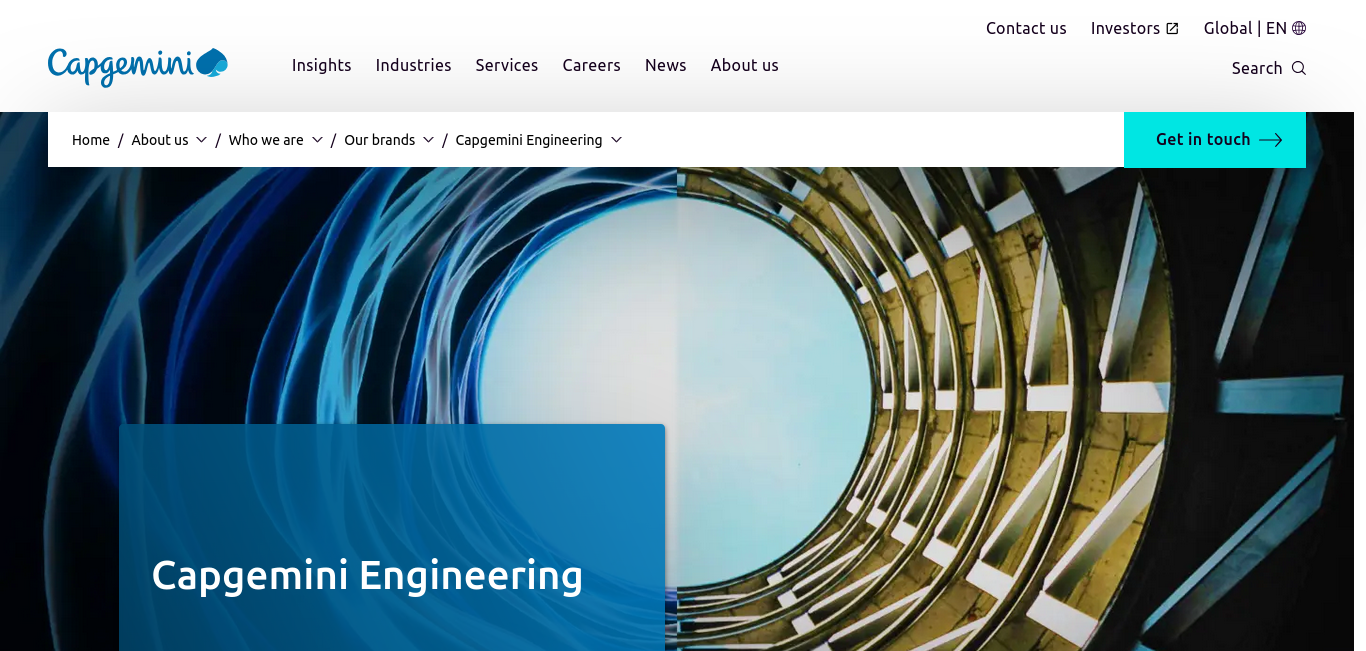
Task: Click the Investors external link icon
Action: pyautogui.click(x=1172, y=28)
